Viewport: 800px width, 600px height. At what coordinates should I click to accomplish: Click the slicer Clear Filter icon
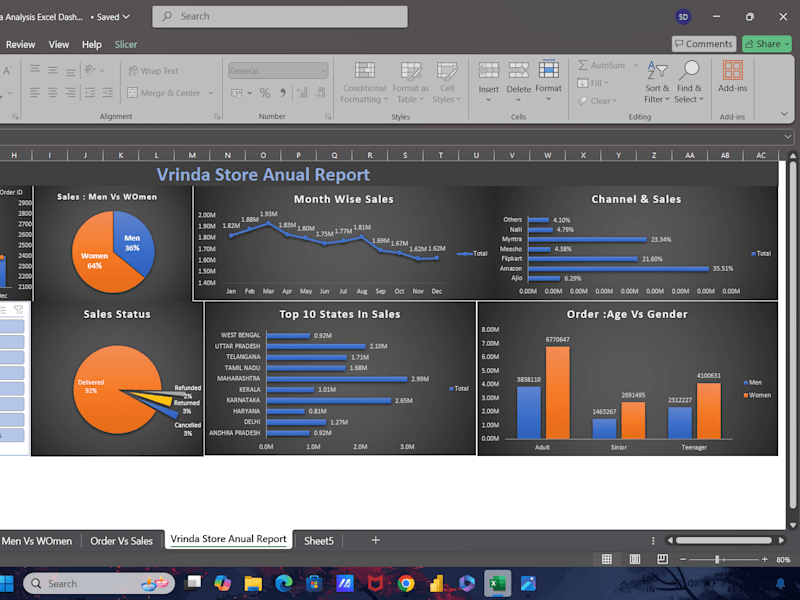(19, 310)
